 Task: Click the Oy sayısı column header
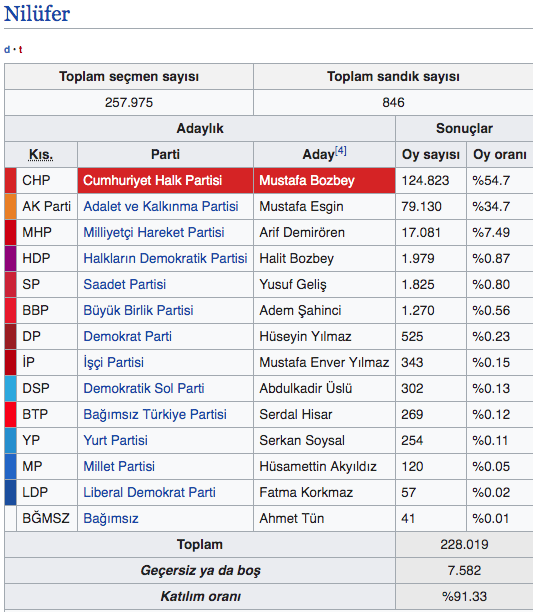(431, 155)
